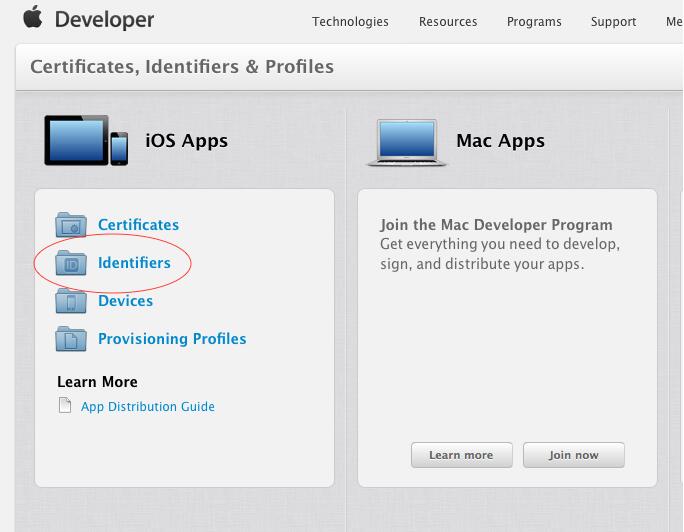Click the App Distribution Guide document icon

tap(65, 406)
